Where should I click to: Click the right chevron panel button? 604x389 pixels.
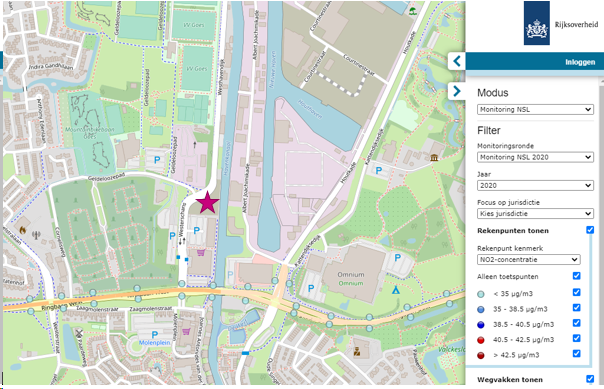tap(457, 91)
